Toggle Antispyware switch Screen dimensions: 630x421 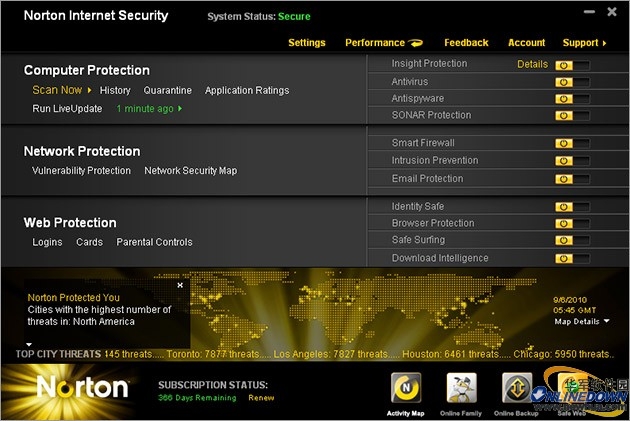tap(572, 99)
